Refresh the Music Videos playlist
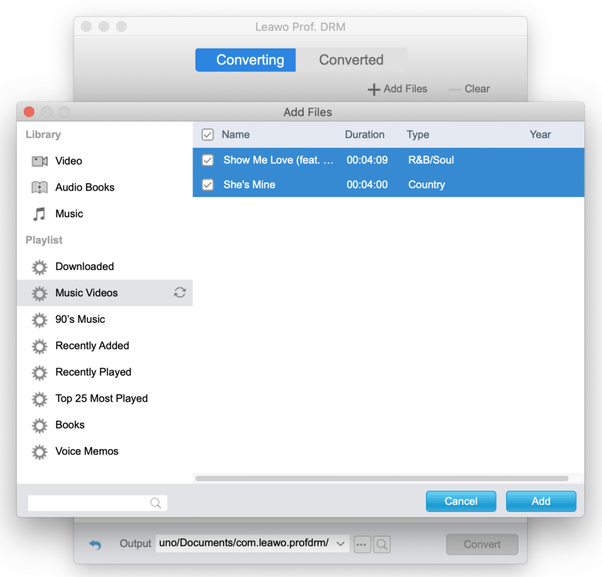Screen dimensions: 602x577 (x=180, y=293)
